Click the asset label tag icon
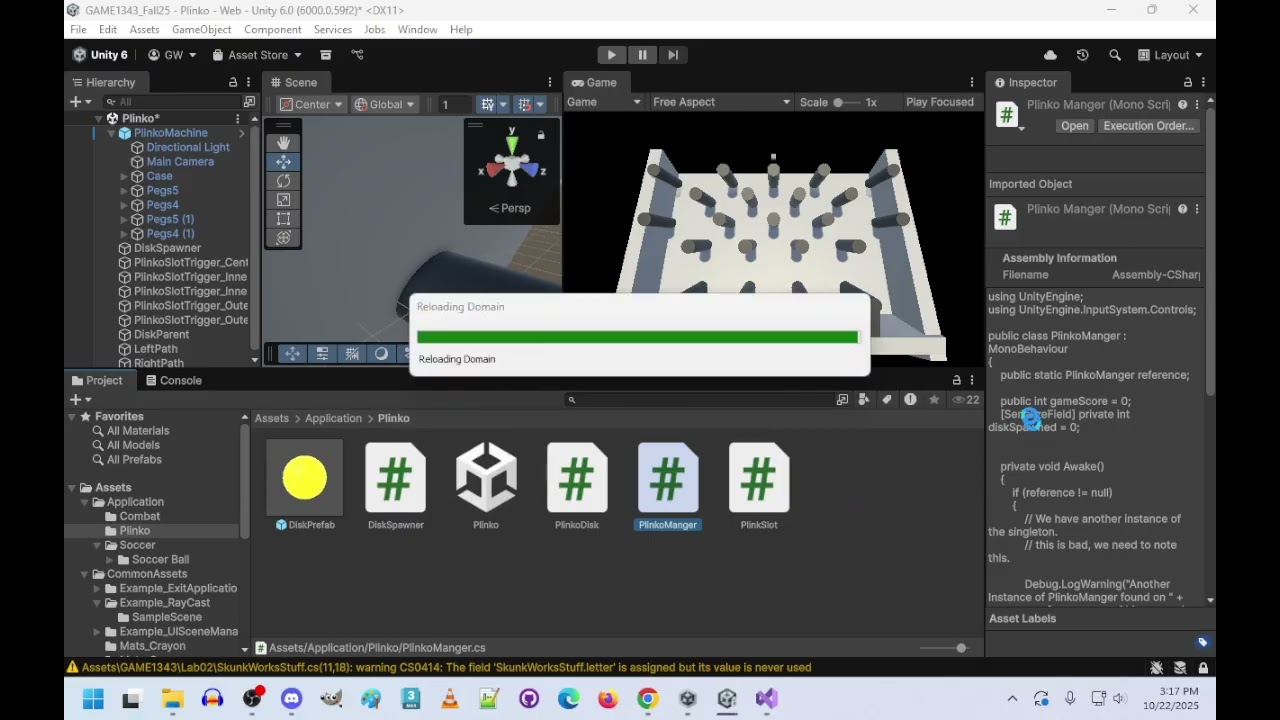1280x720 pixels. 1203,642
